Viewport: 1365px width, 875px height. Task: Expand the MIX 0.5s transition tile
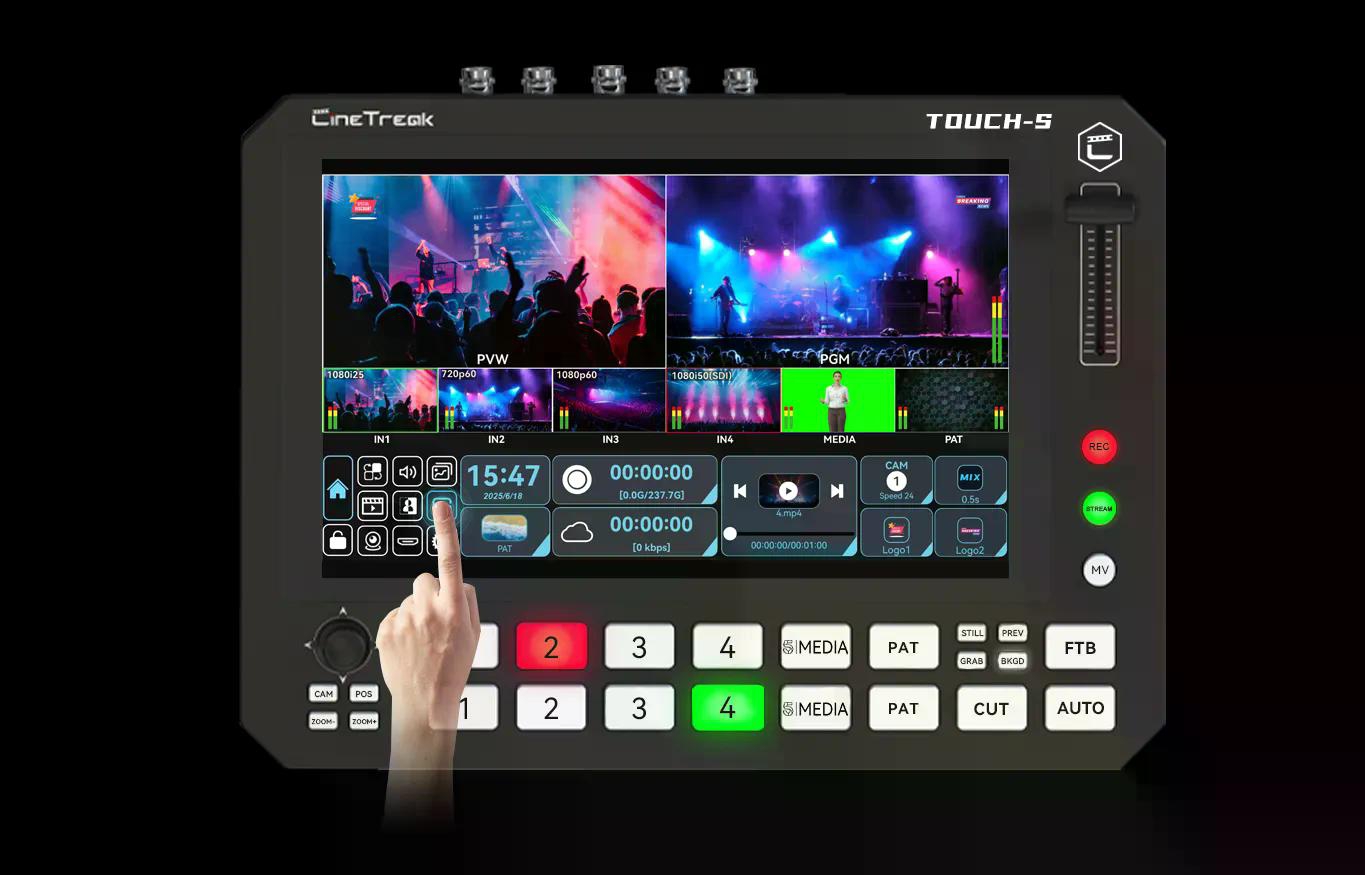[970, 481]
